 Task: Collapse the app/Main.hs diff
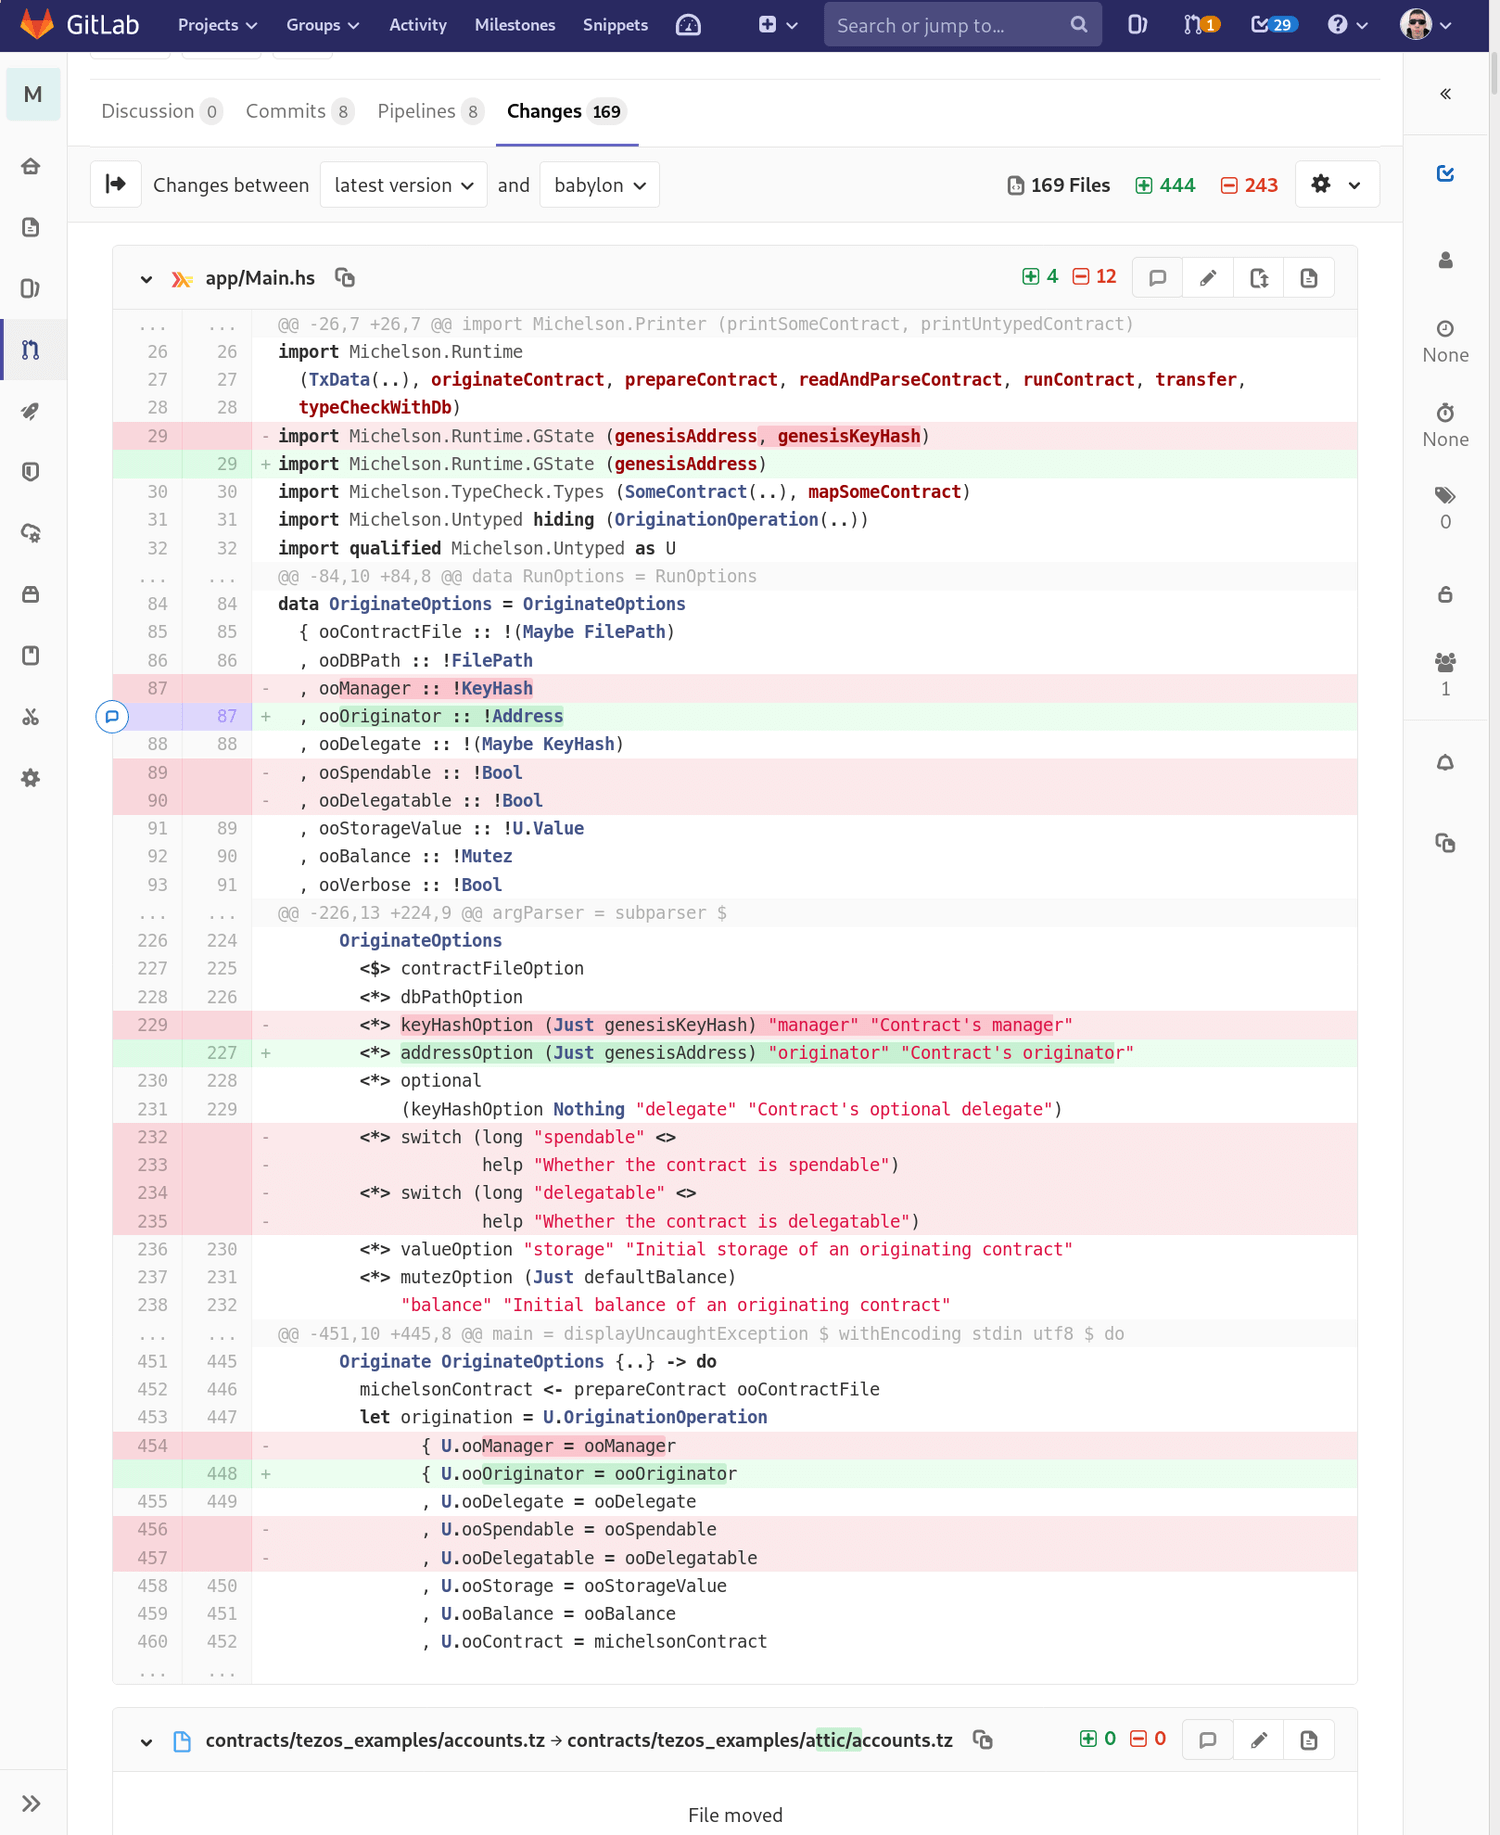146,279
